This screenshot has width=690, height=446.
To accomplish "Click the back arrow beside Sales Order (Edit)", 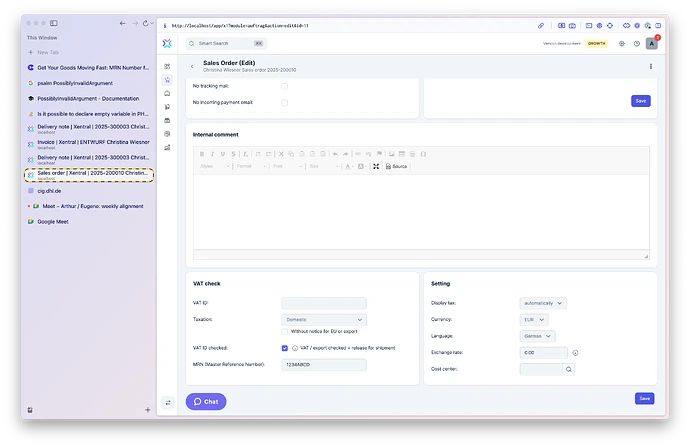I will tap(192, 66).
